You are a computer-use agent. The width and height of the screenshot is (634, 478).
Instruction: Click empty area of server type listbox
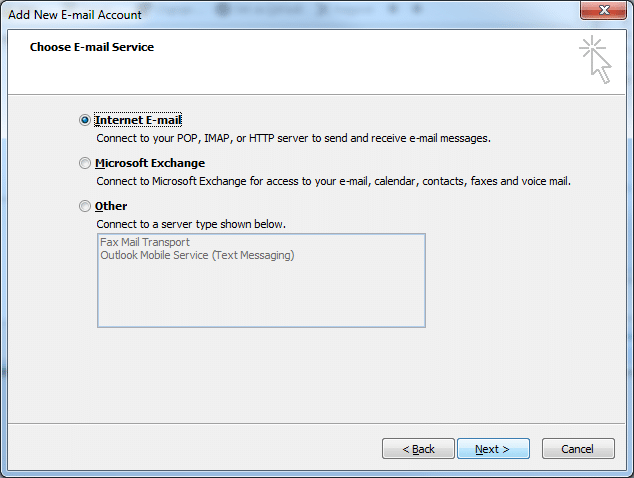tap(261, 295)
